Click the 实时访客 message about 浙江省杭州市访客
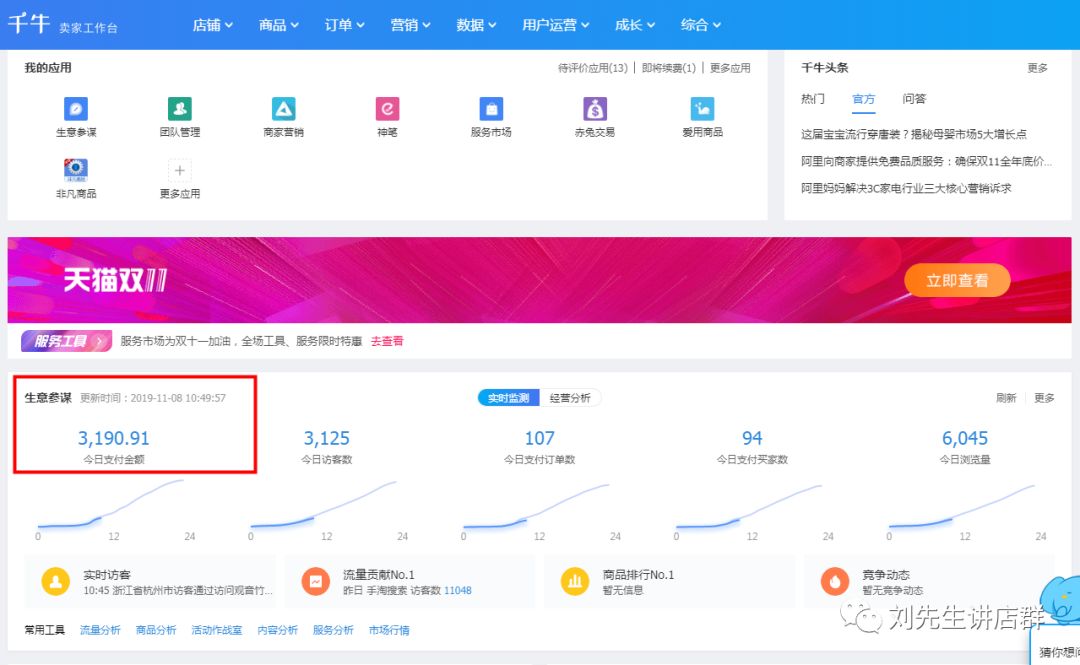 tap(178, 591)
